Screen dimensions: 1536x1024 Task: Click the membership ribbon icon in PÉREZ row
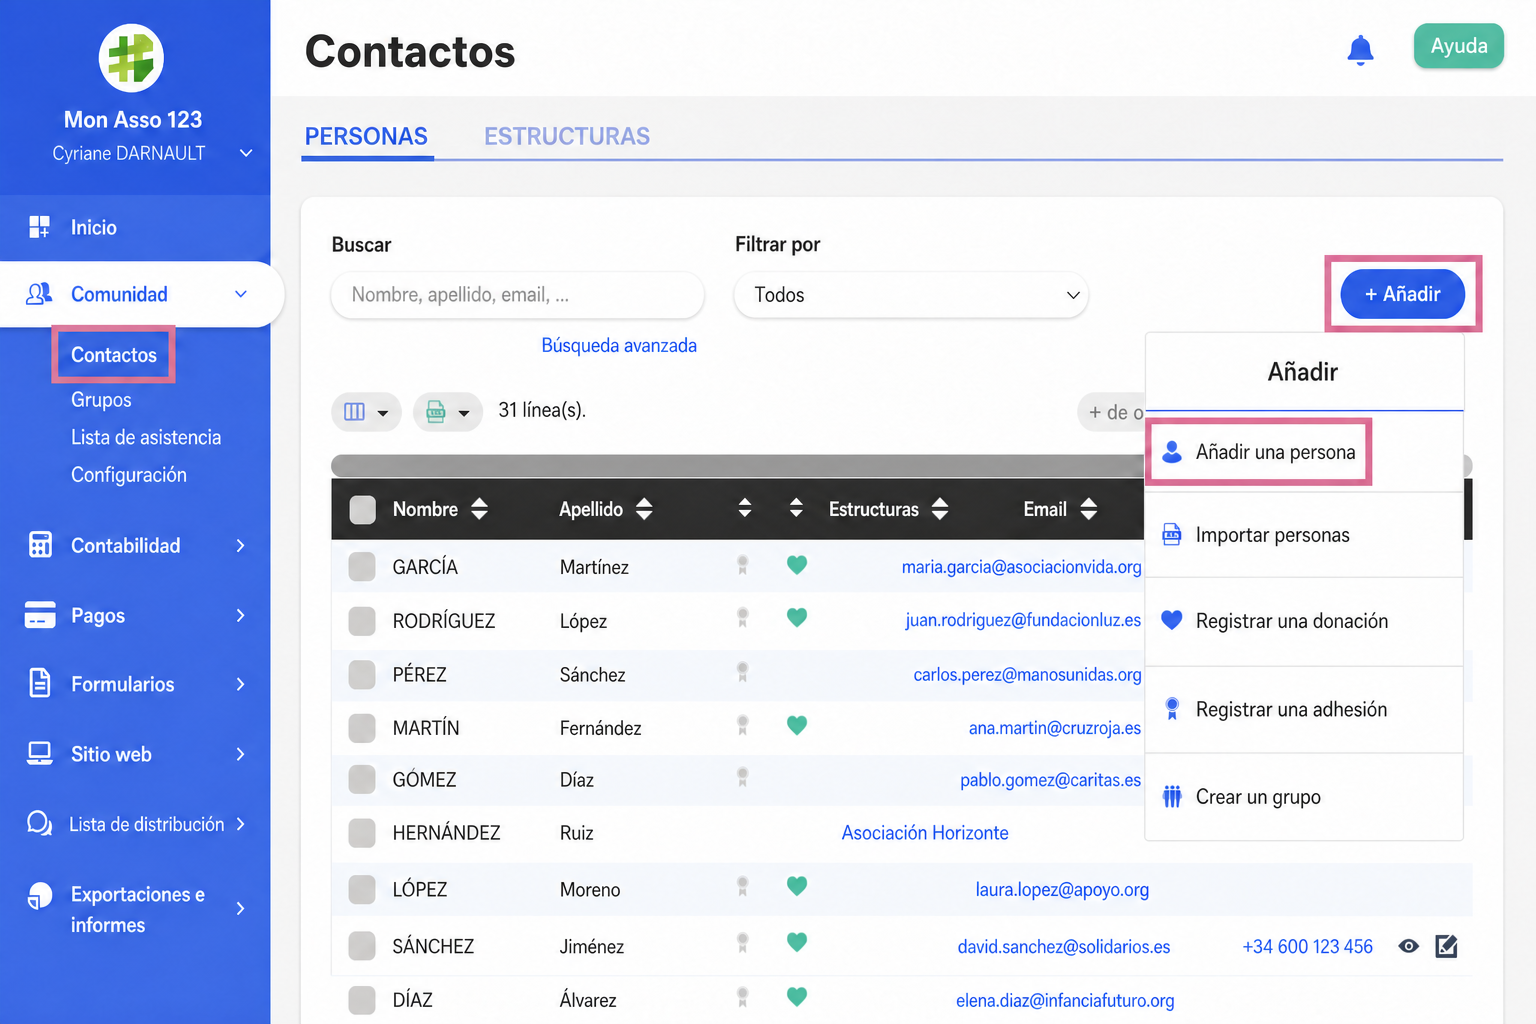click(743, 672)
